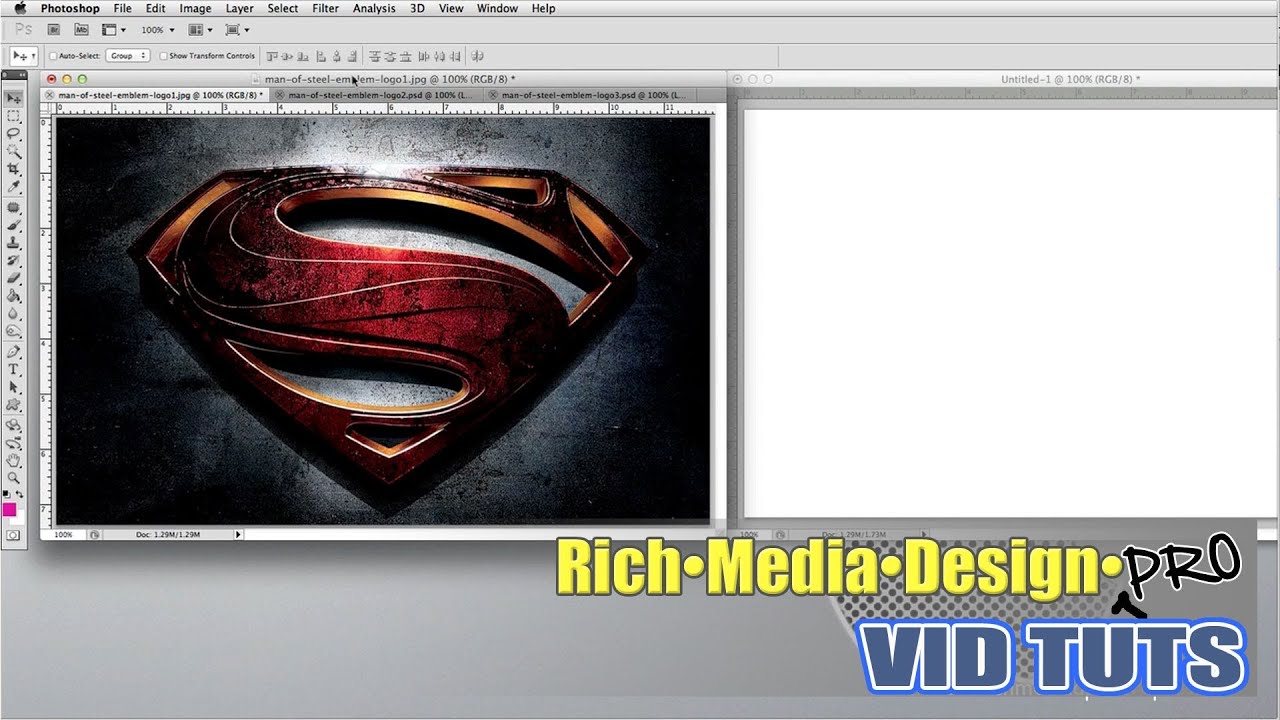Toggle Quick Mask mode icon

point(13,536)
